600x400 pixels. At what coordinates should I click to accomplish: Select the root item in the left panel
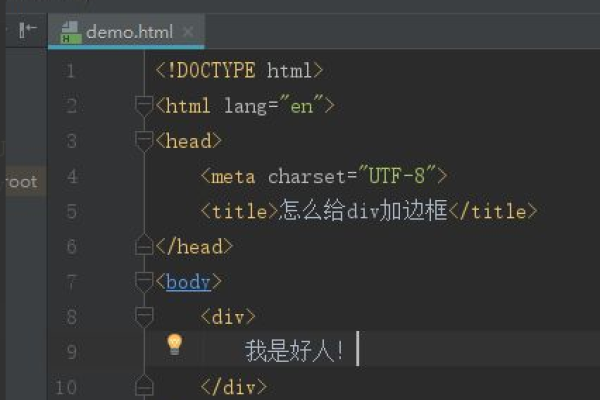23,181
